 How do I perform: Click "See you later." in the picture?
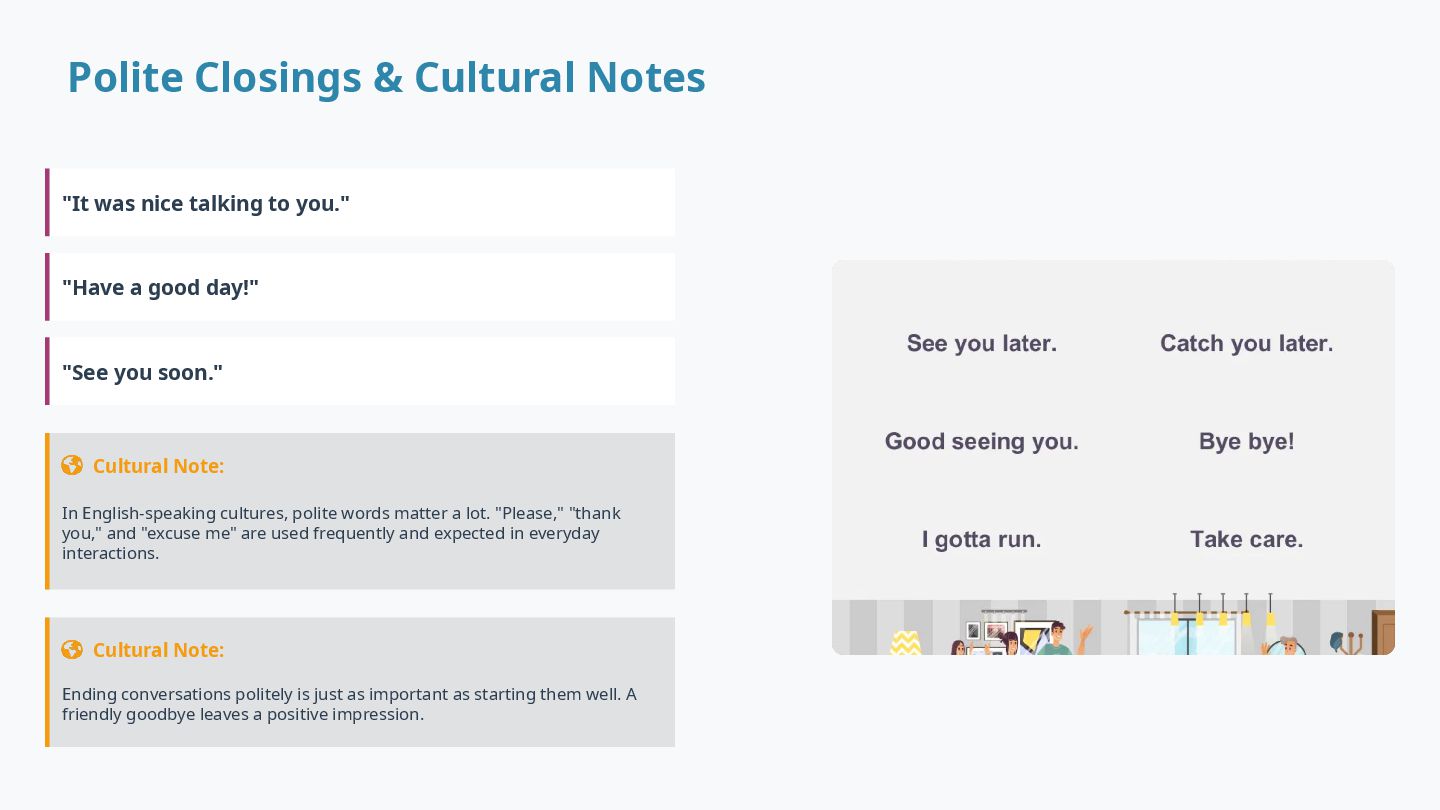click(x=982, y=344)
